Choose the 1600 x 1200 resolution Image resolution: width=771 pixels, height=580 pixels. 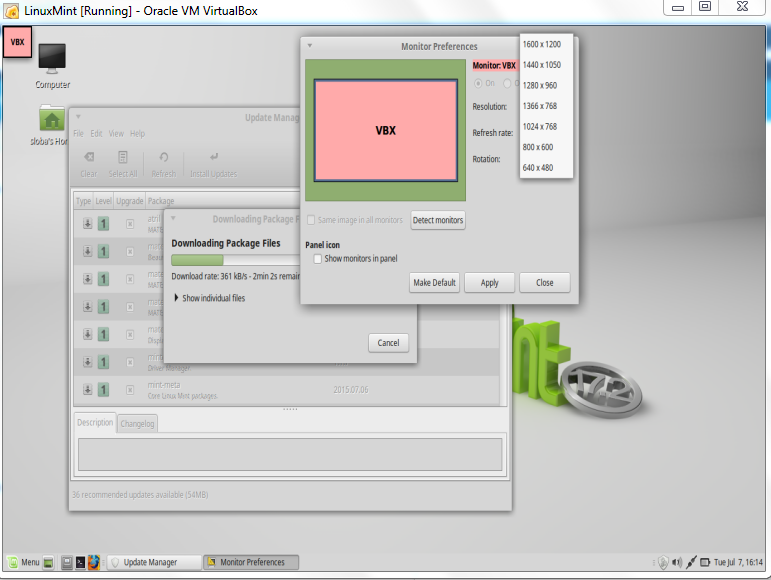(546, 44)
